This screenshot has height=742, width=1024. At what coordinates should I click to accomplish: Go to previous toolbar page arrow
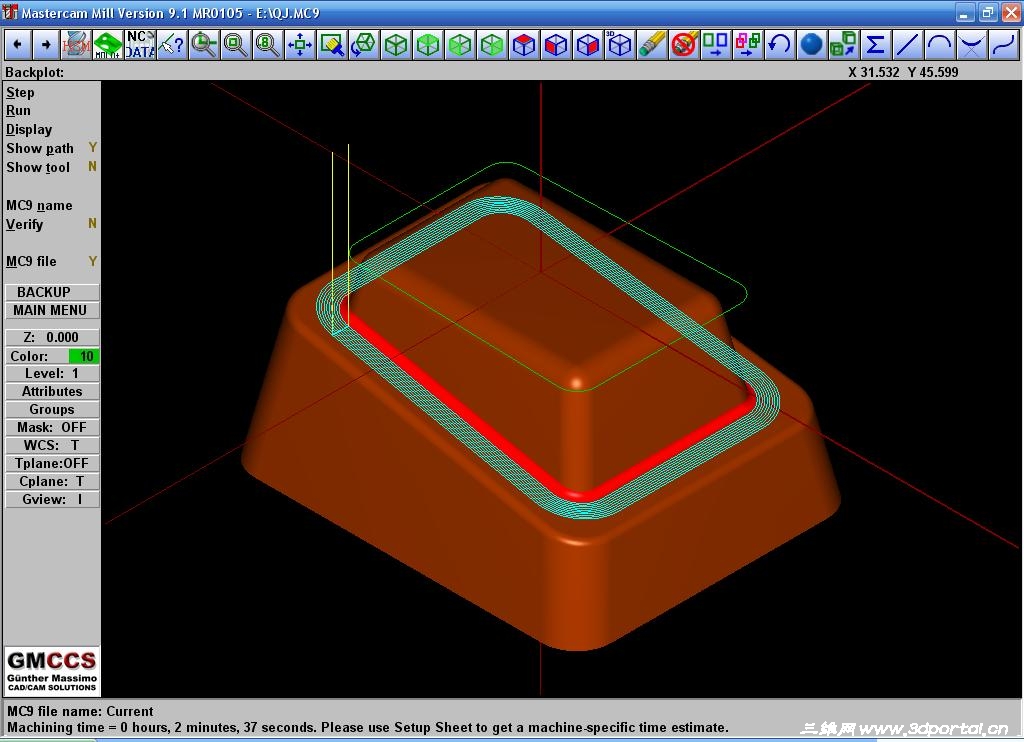pyautogui.click(x=18, y=44)
